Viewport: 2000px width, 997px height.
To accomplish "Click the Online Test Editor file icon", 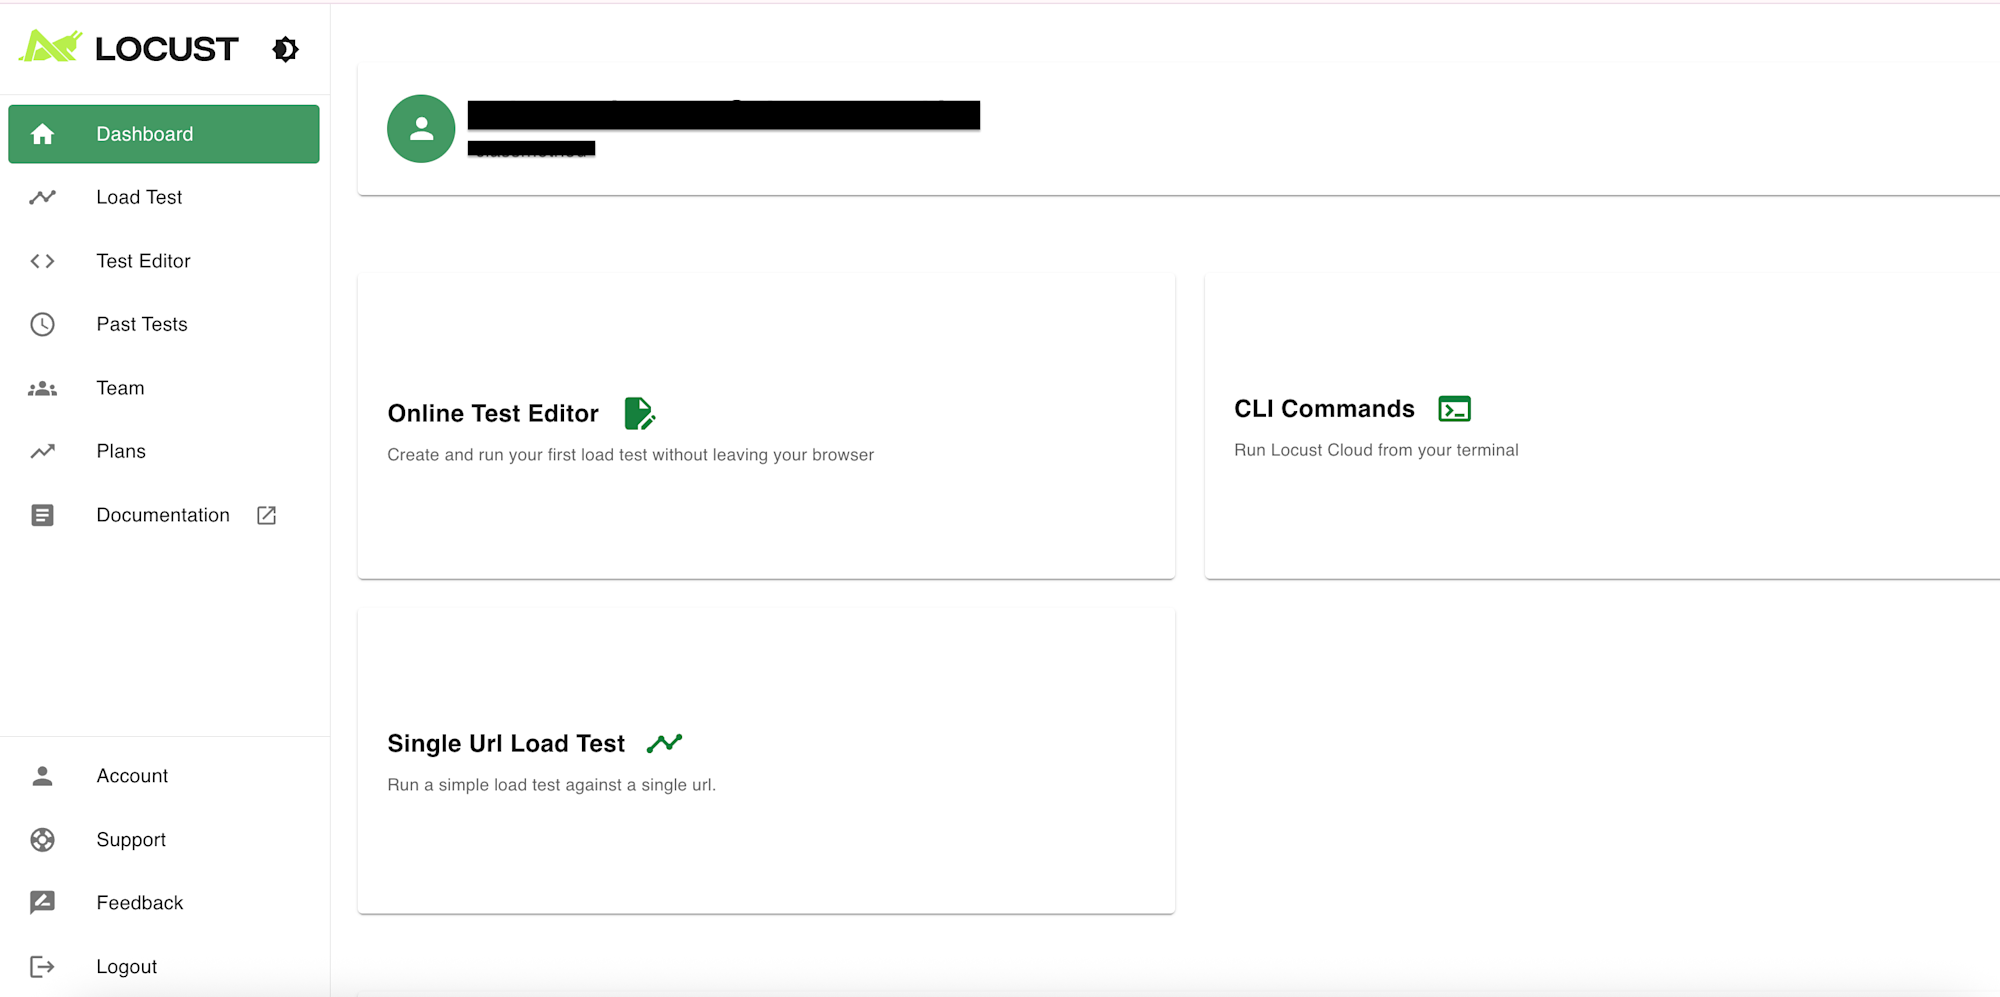I will pyautogui.click(x=639, y=413).
